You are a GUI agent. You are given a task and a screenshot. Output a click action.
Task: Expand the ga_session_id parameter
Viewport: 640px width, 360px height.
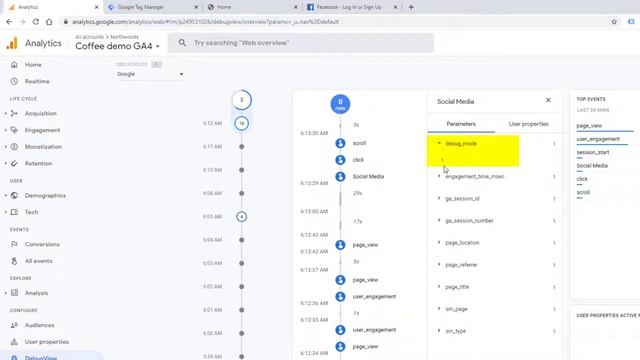click(439, 198)
